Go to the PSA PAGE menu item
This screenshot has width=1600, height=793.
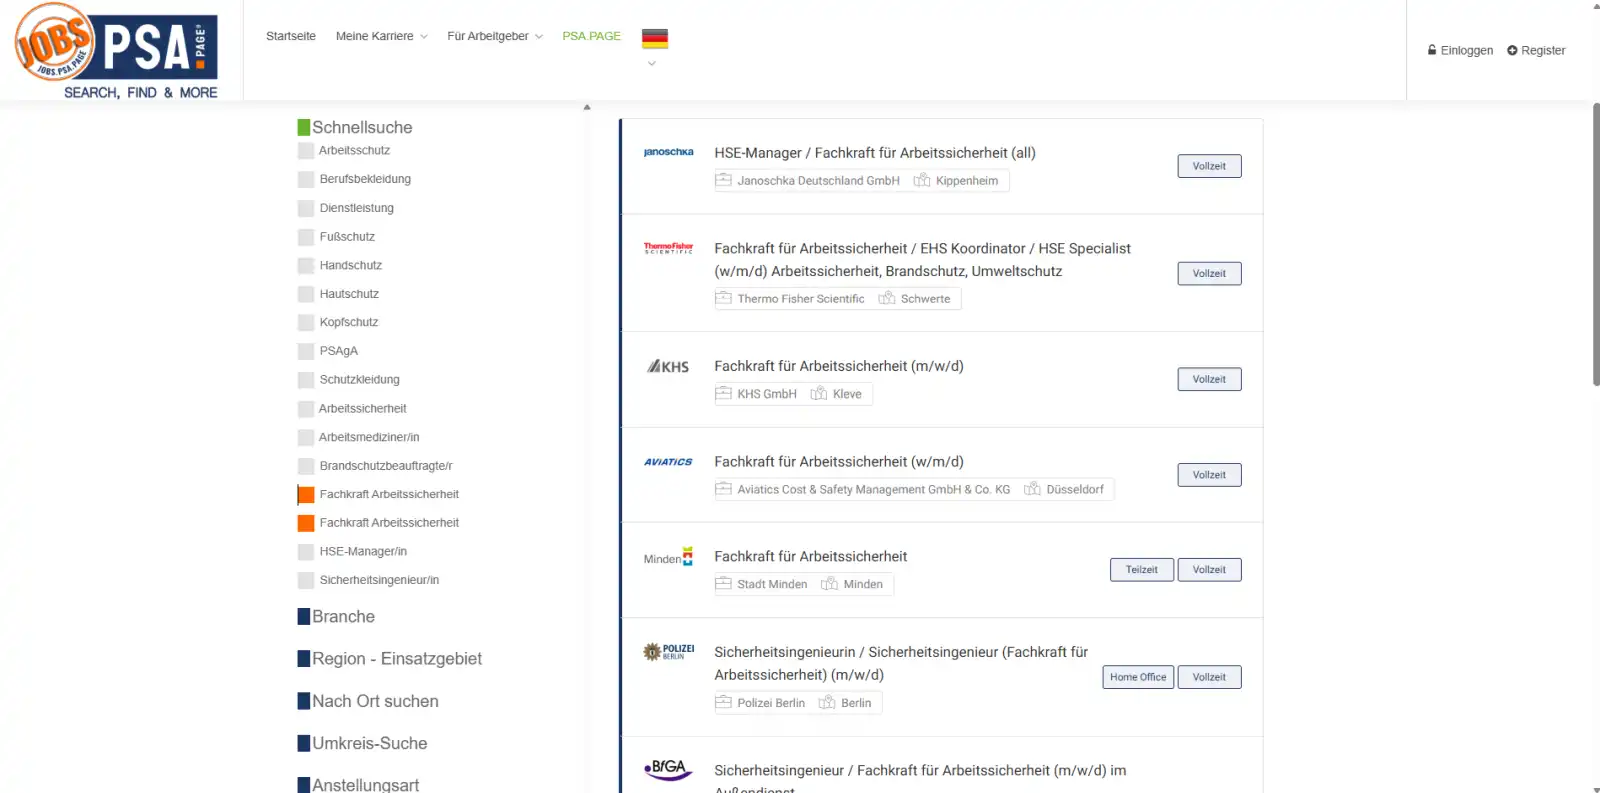[591, 36]
